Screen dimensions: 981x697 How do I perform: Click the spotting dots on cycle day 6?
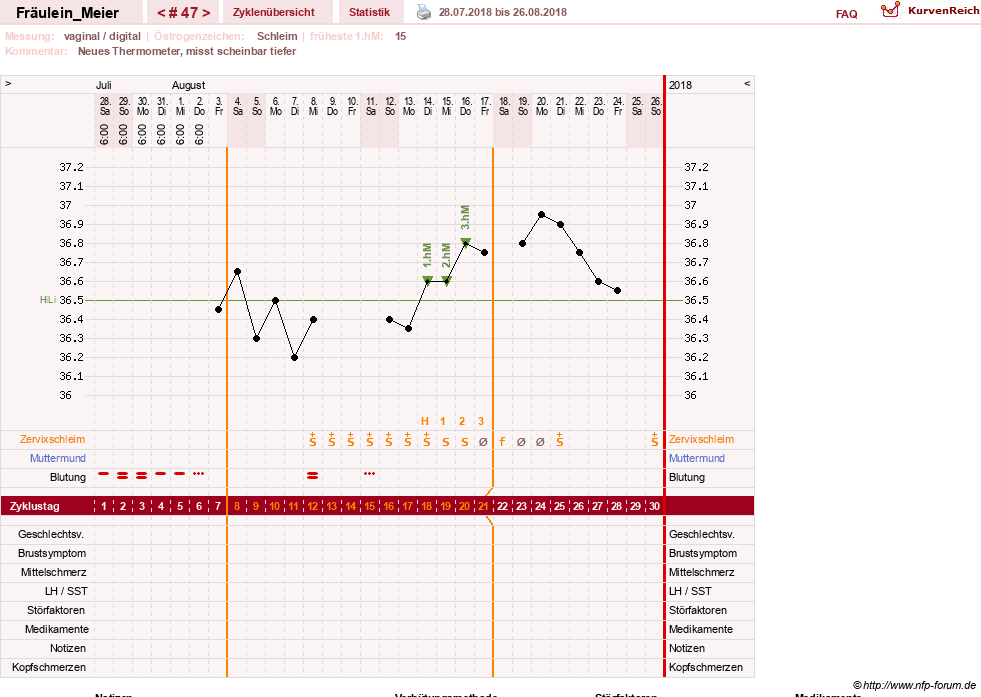click(x=199, y=474)
